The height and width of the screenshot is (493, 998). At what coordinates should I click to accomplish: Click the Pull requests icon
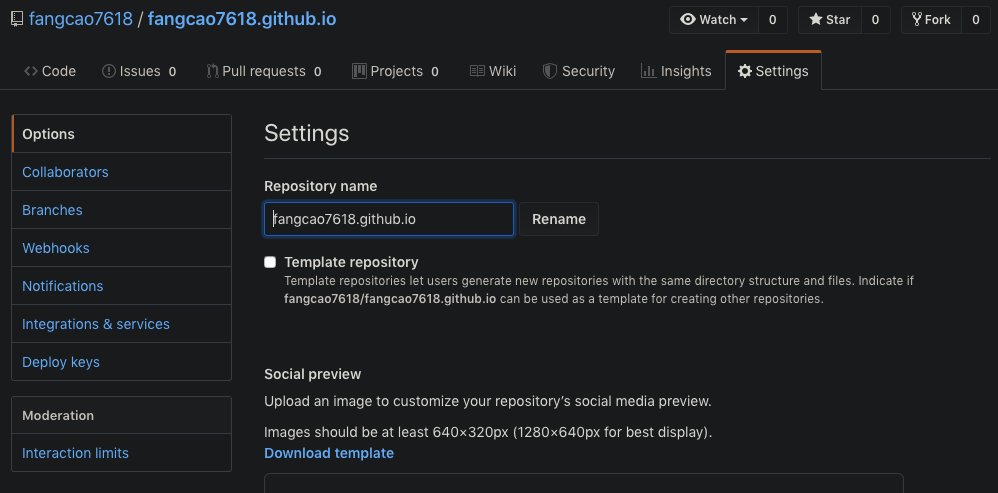(x=212, y=71)
